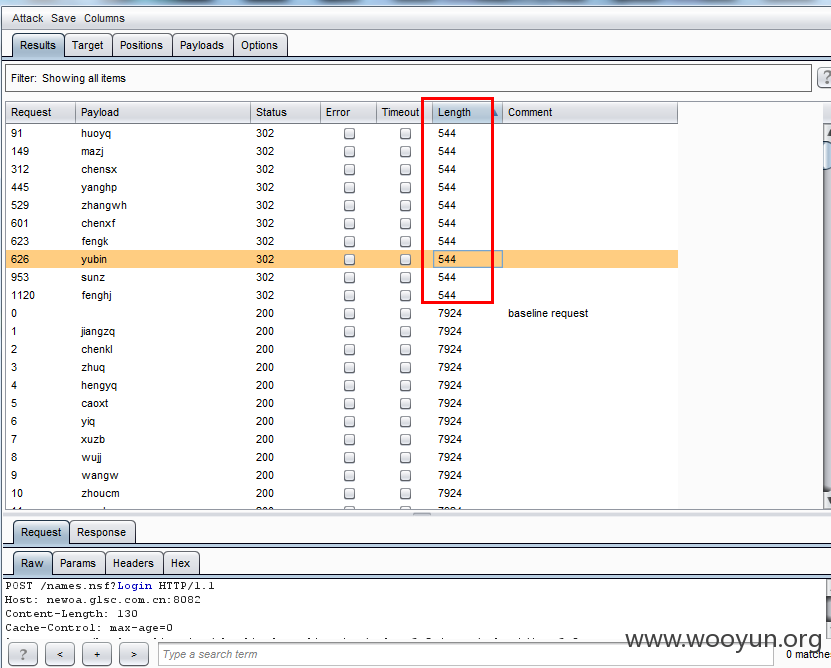This screenshot has height=668, width=831.
Task: Tick Timeout checkbox for chensx row
Action: (x=405, y=170)
